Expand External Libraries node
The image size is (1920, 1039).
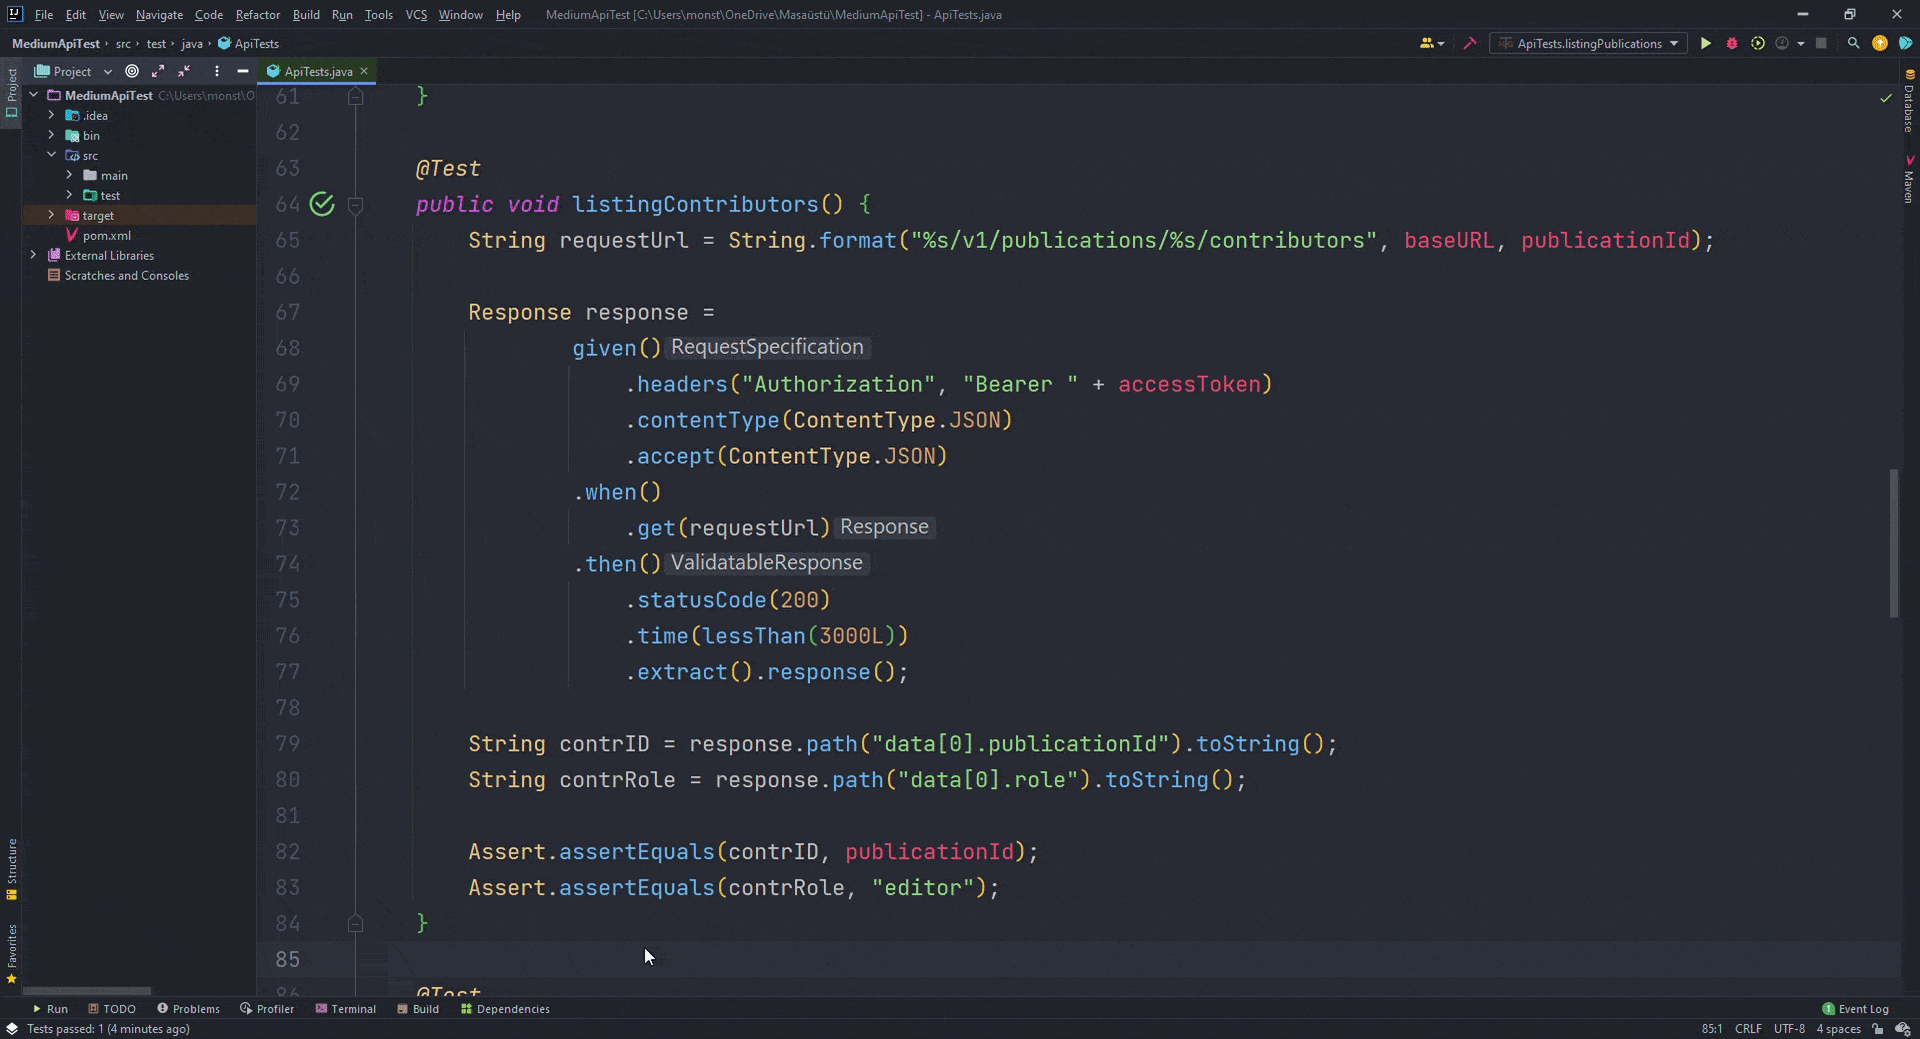pyautogui.click(x=34, y=255)
